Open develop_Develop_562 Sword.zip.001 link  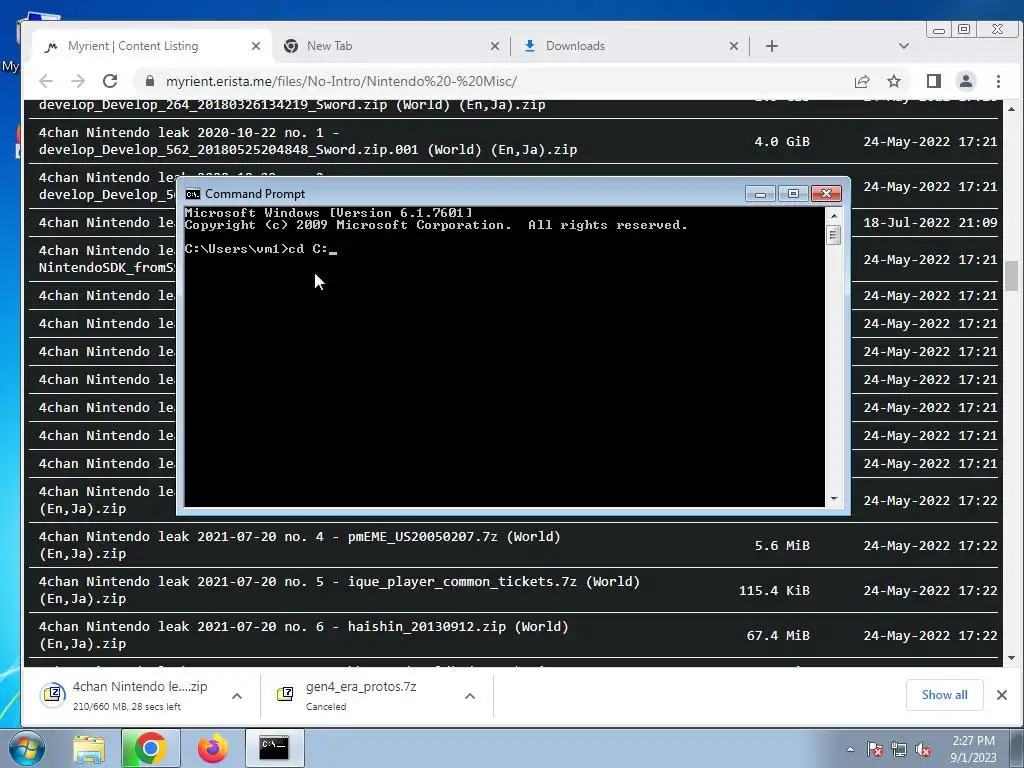308,141
